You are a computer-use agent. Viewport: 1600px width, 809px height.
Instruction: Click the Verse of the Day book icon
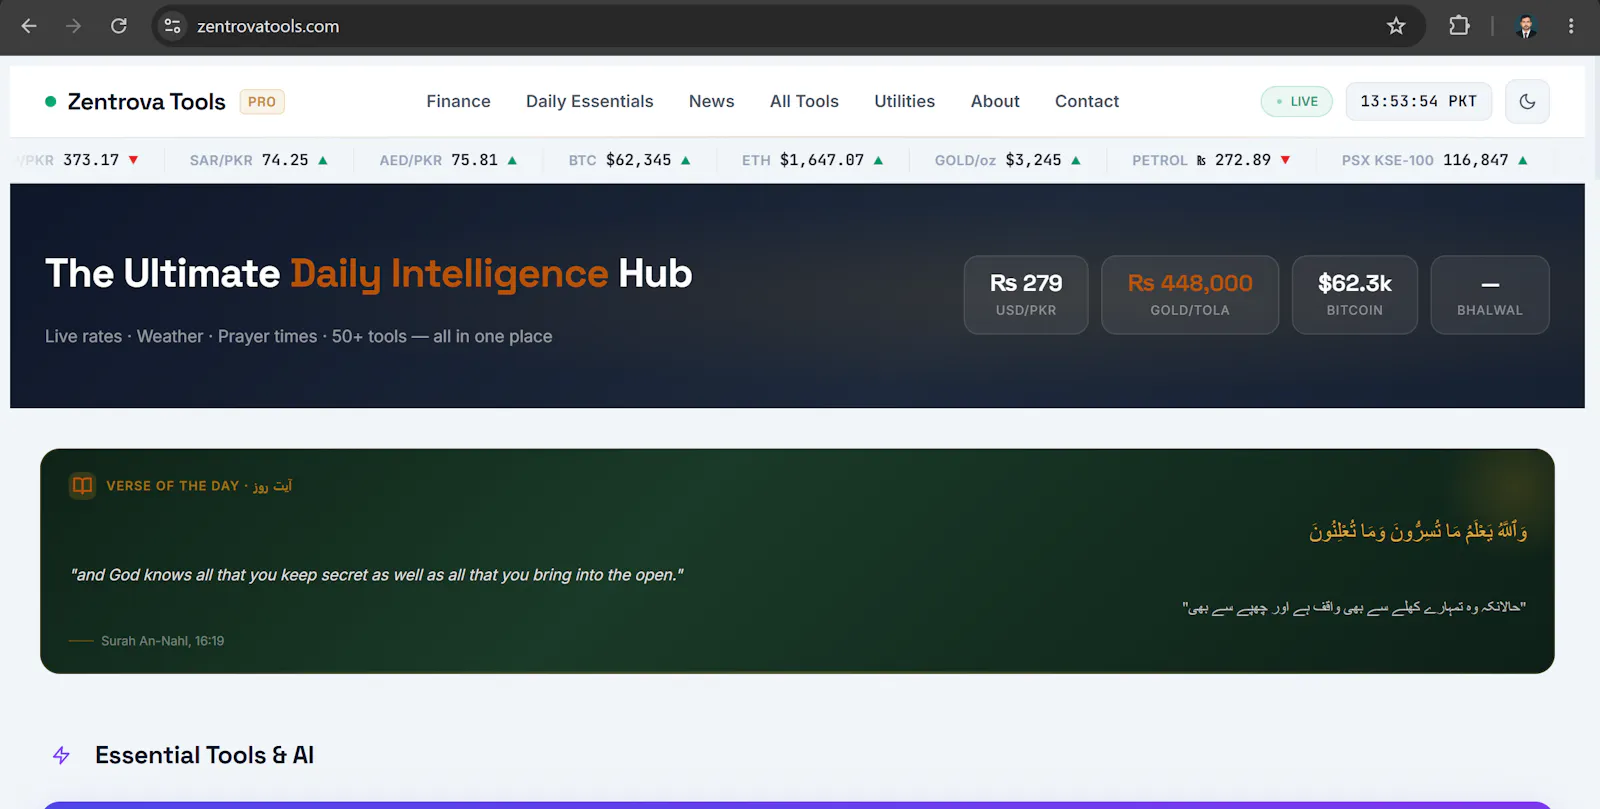82,486
